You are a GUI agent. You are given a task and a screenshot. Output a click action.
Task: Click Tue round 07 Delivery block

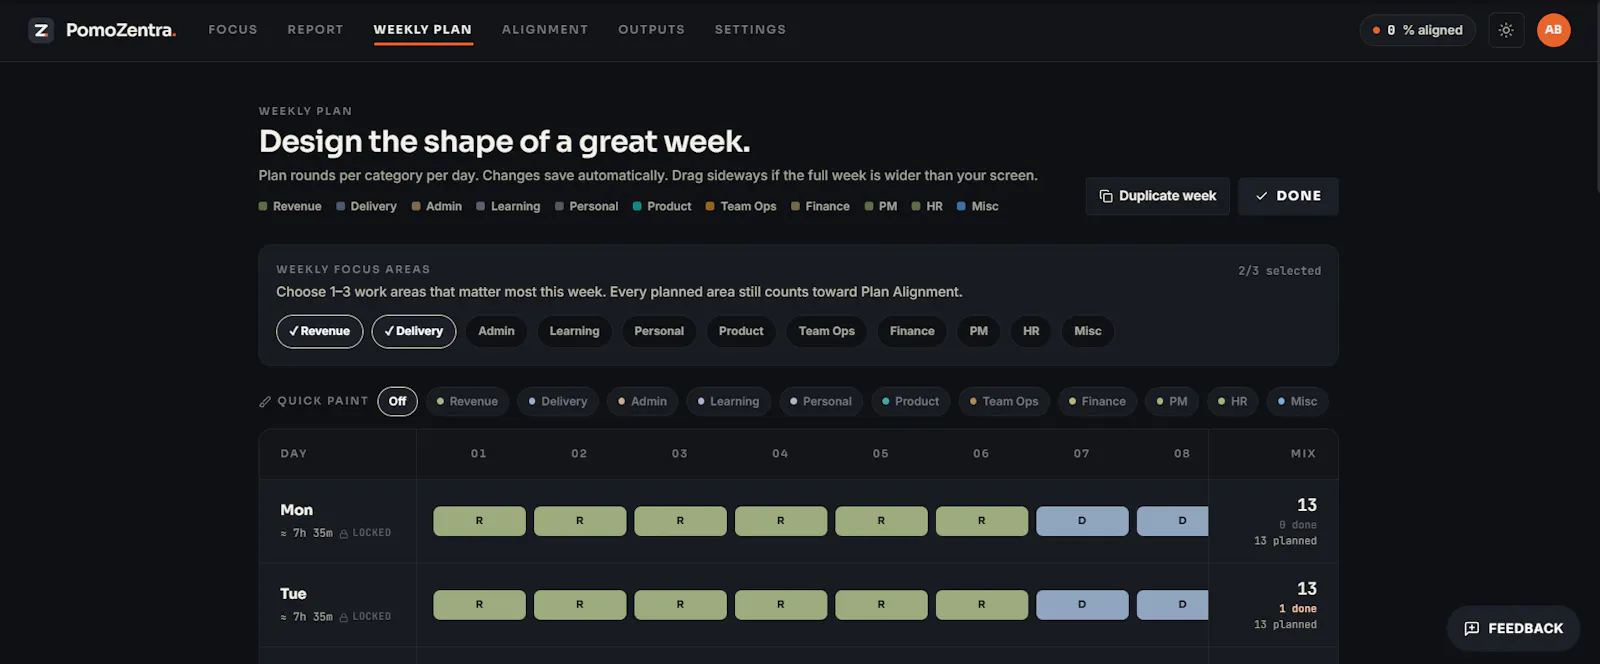pyautogui.click(x=1082, y=605)
